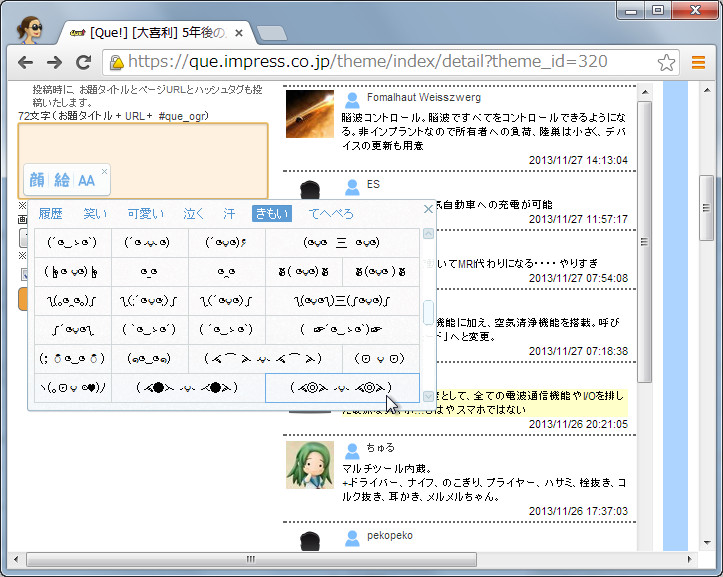Close the small 顔 絵 AA toolbar
Image resolution: width=723 pixels, height=577 pixels.
point(104,171)
